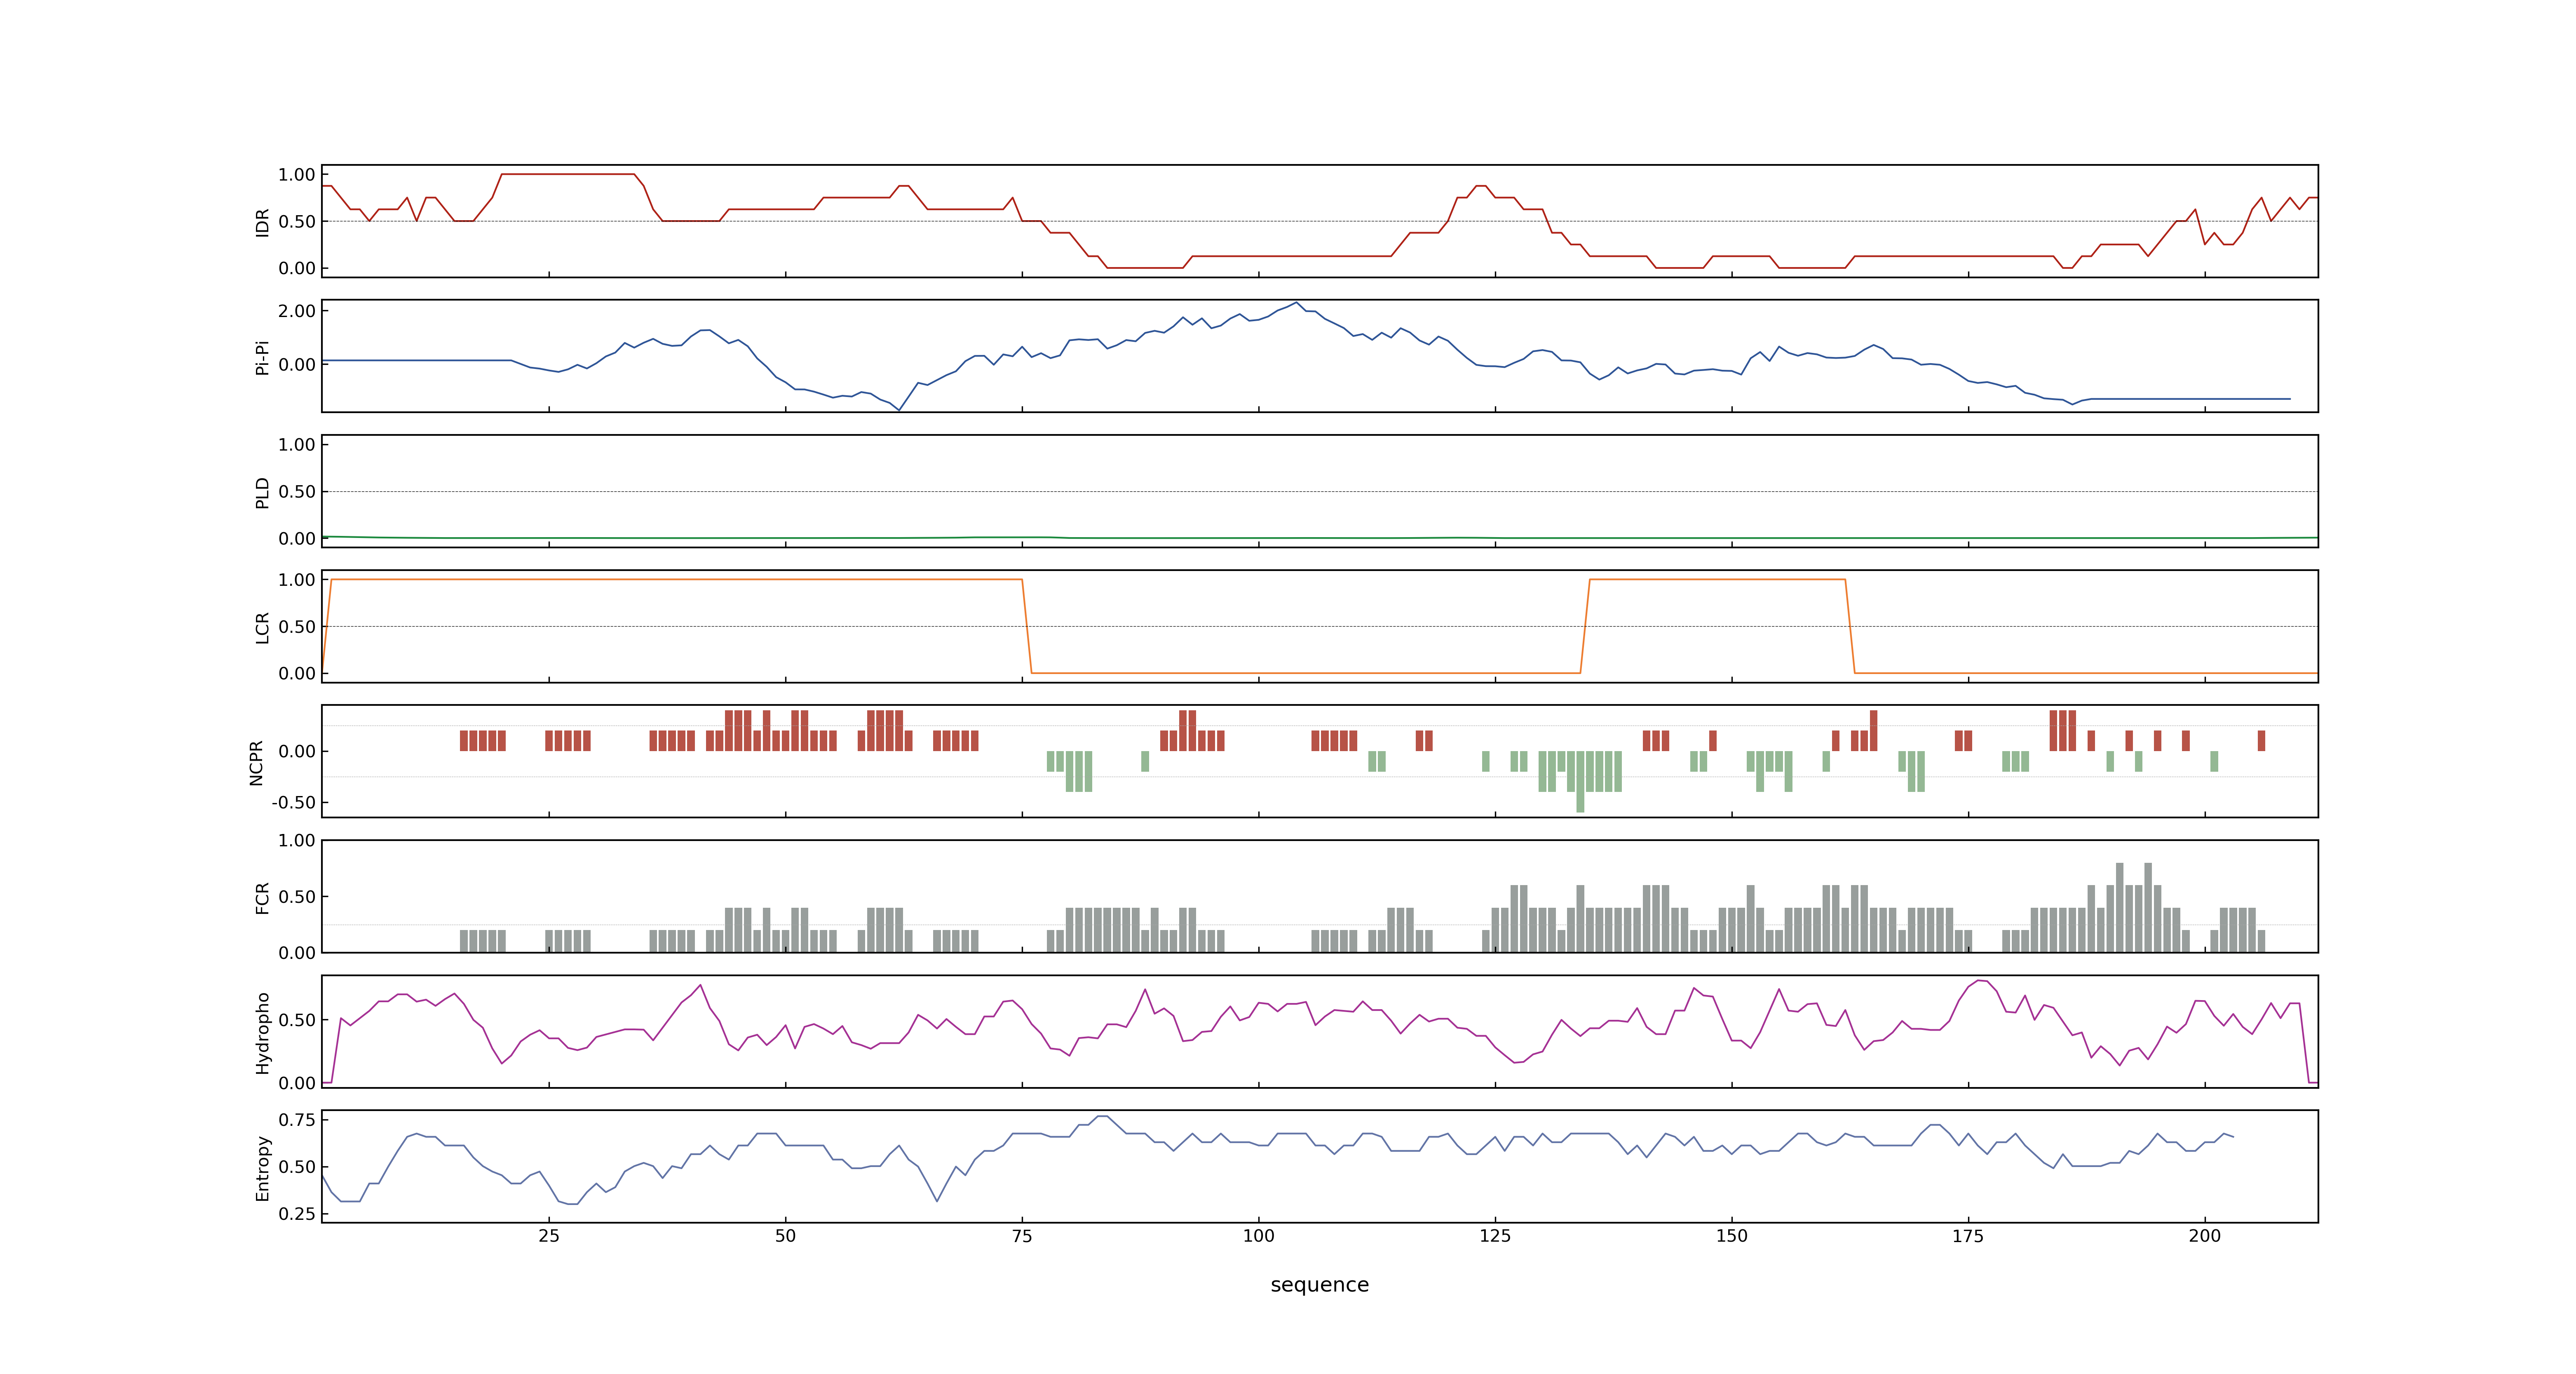Click the PLD axis label
The height and width of the screenshot is (1374, 2576).
point(262,492)
